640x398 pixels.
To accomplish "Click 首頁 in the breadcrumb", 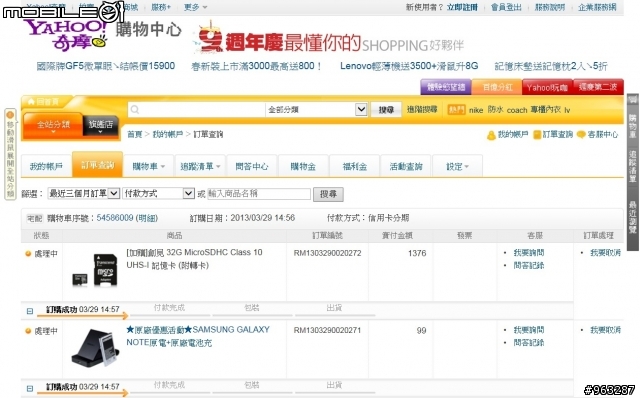I will point(135,134).
